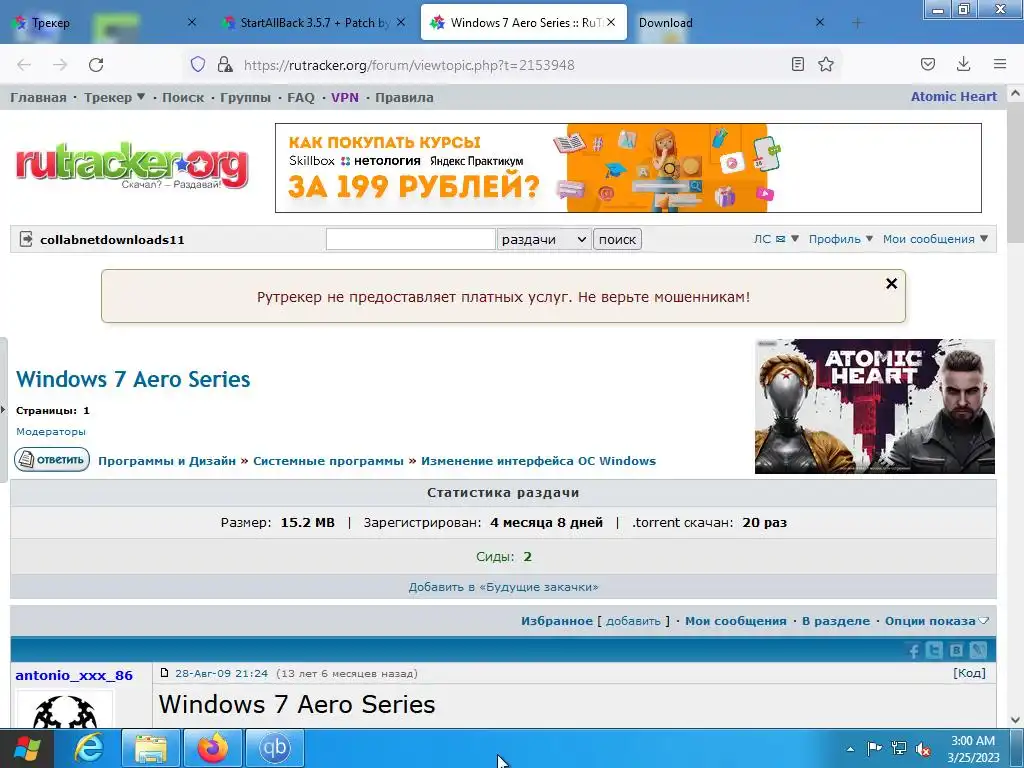The width and height of the screenshot is (1024, 768).
Task: Open Изменение интерфейса ОС Windows breadcrumb
Action: click(x=538, y=460)
